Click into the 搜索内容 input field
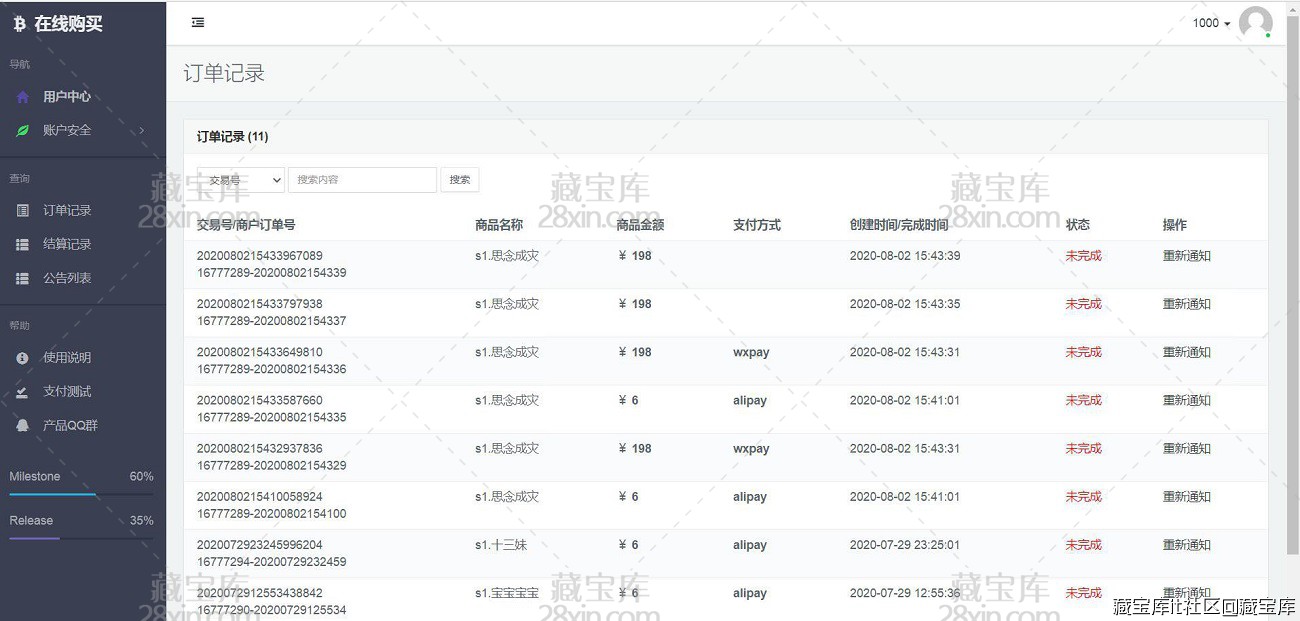This screenshot has height=621, width=1300. point(362,180)
